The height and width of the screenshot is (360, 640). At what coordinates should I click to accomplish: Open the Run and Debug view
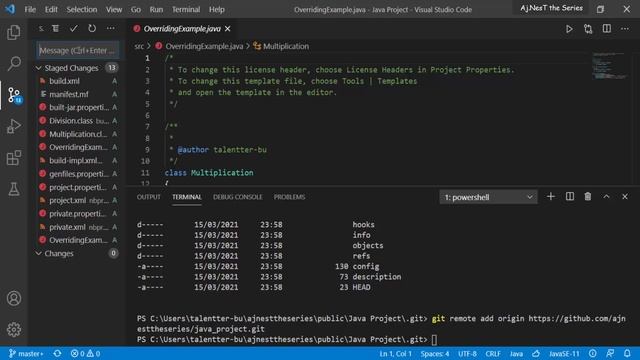[x=14, y=127]
